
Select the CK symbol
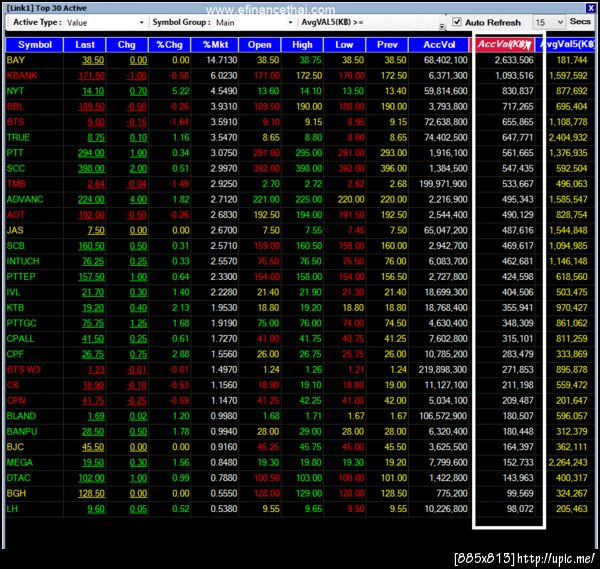[13, 385]
